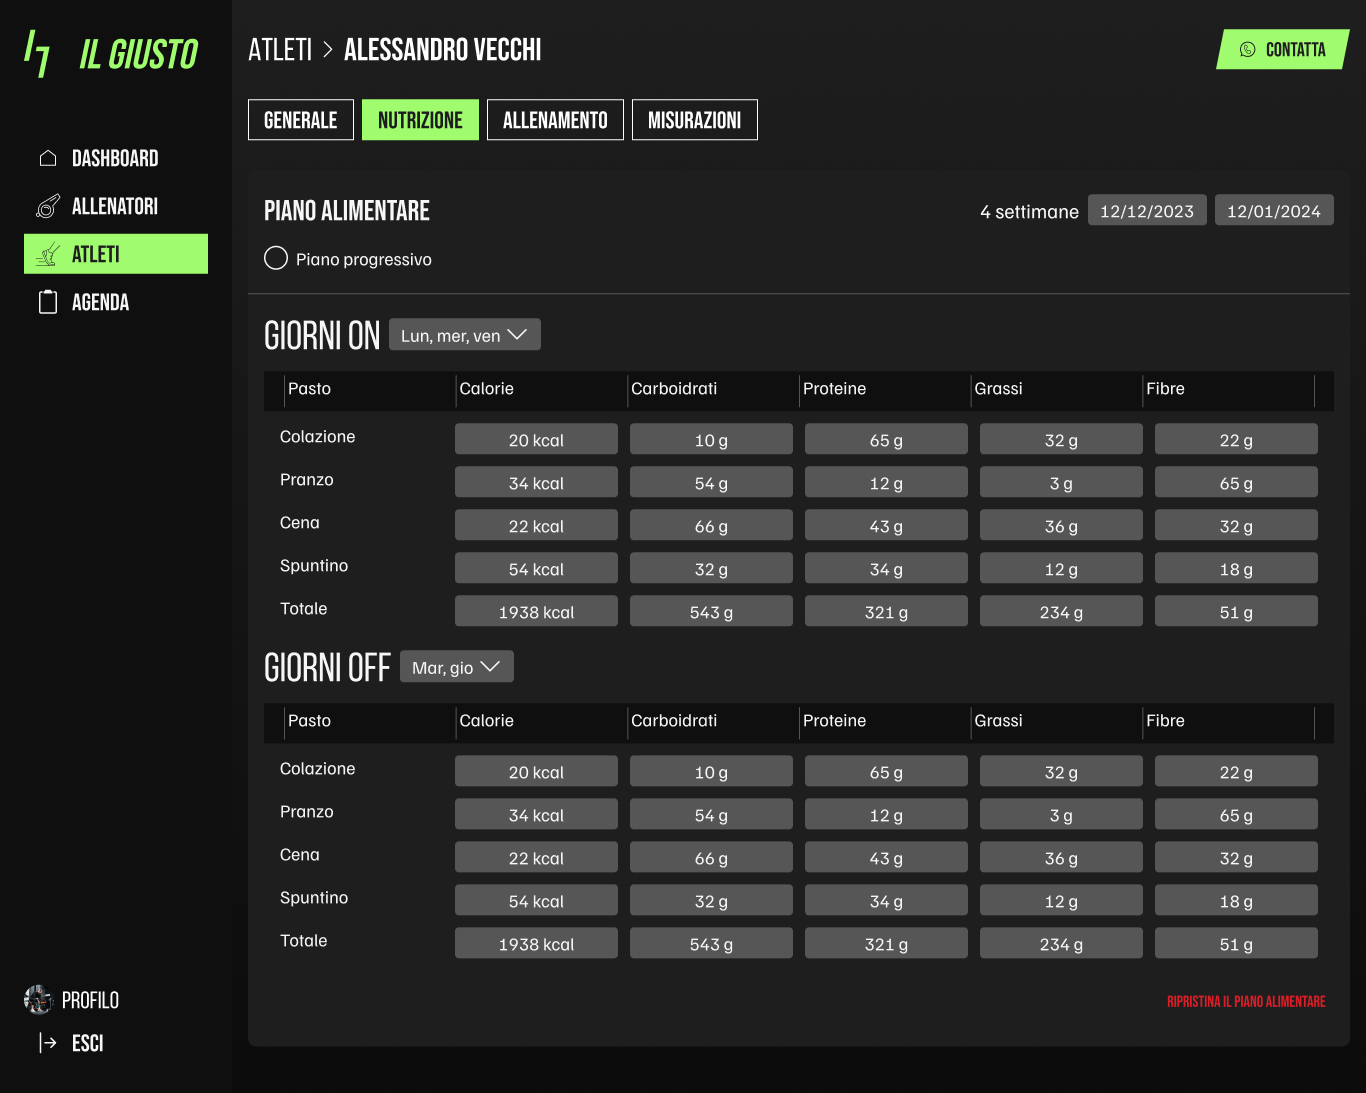Click the end date 12/01/2024 field

1274,210
